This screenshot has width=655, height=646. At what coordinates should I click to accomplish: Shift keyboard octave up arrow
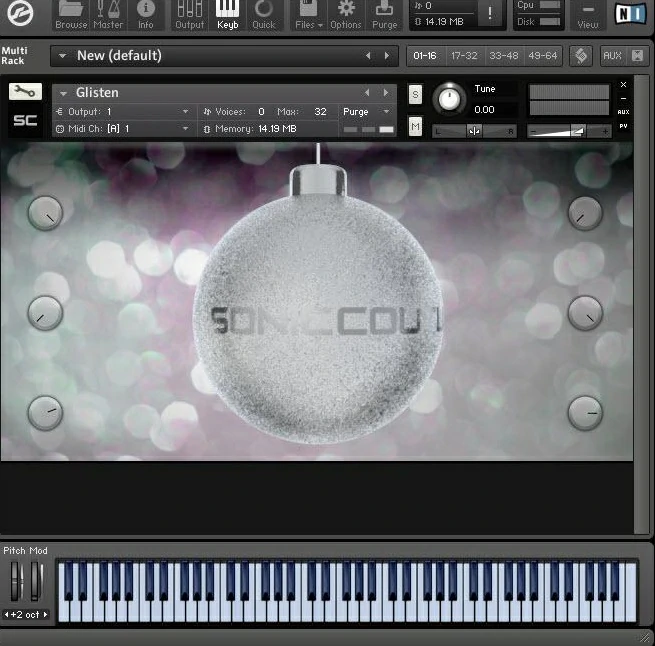[x=46, y=614]
